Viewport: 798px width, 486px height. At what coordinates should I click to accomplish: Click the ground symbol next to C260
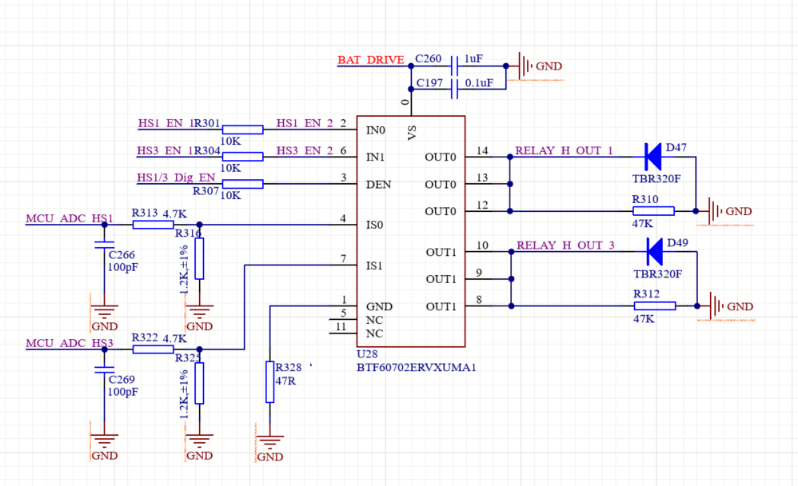point(525,66)
